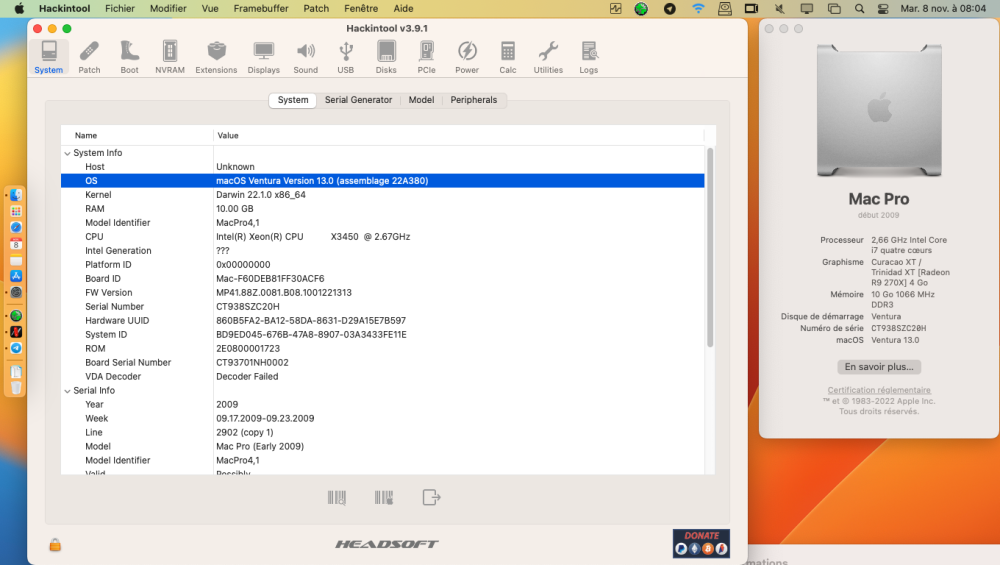Open the Framebuffer menu
Image resolution: width=1000 pixels, height=565 pixels.
click(x=261, y=8)
